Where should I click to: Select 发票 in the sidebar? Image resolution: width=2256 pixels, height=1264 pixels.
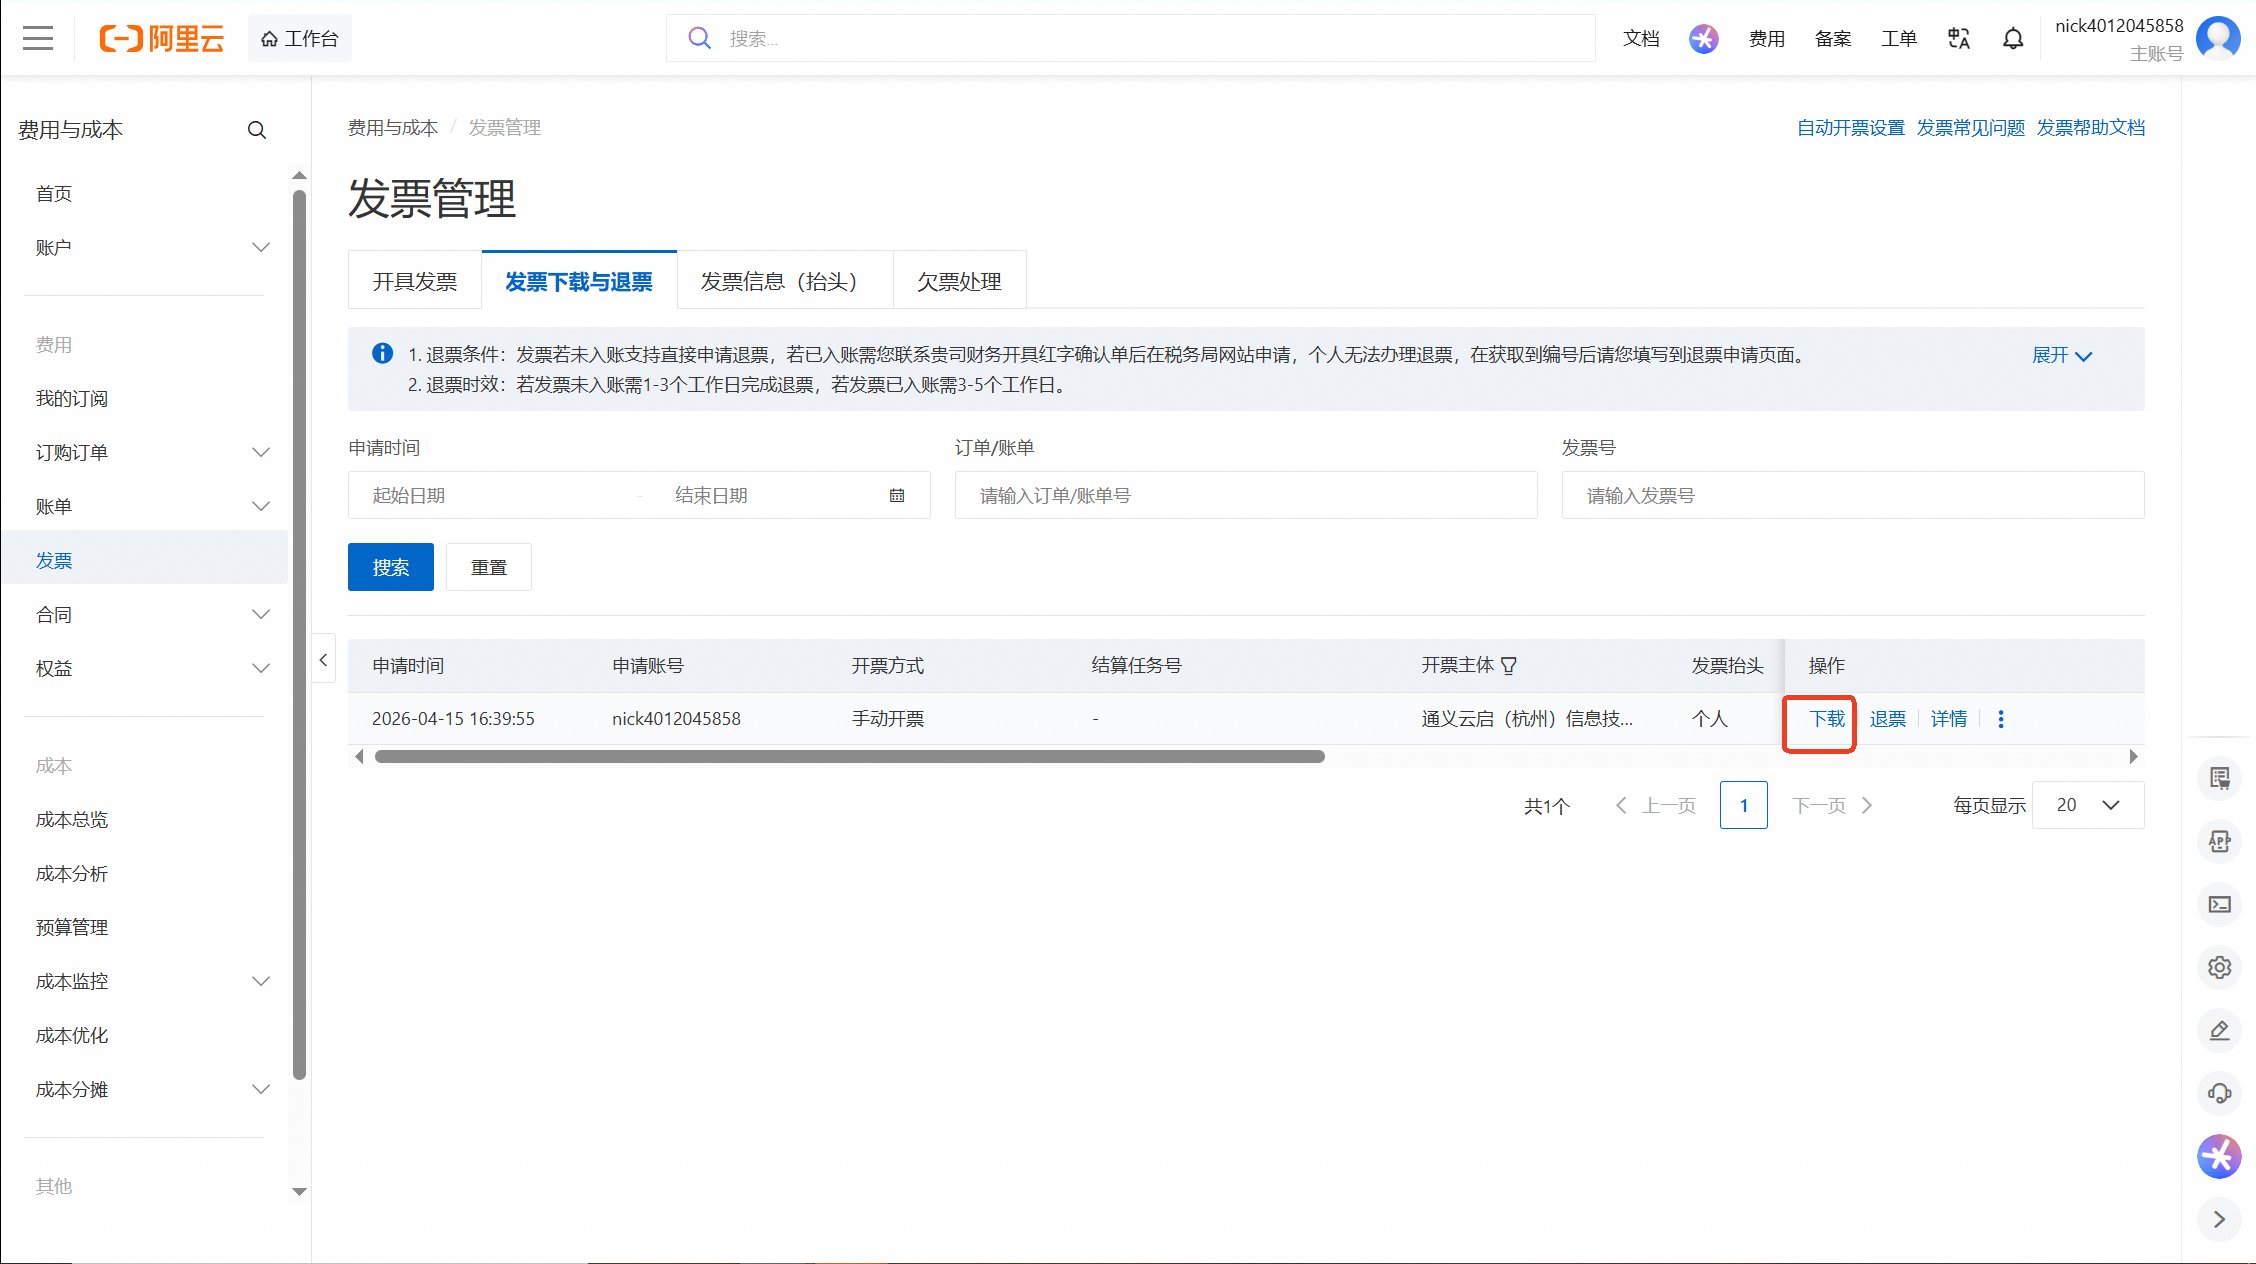coord(146,560)
